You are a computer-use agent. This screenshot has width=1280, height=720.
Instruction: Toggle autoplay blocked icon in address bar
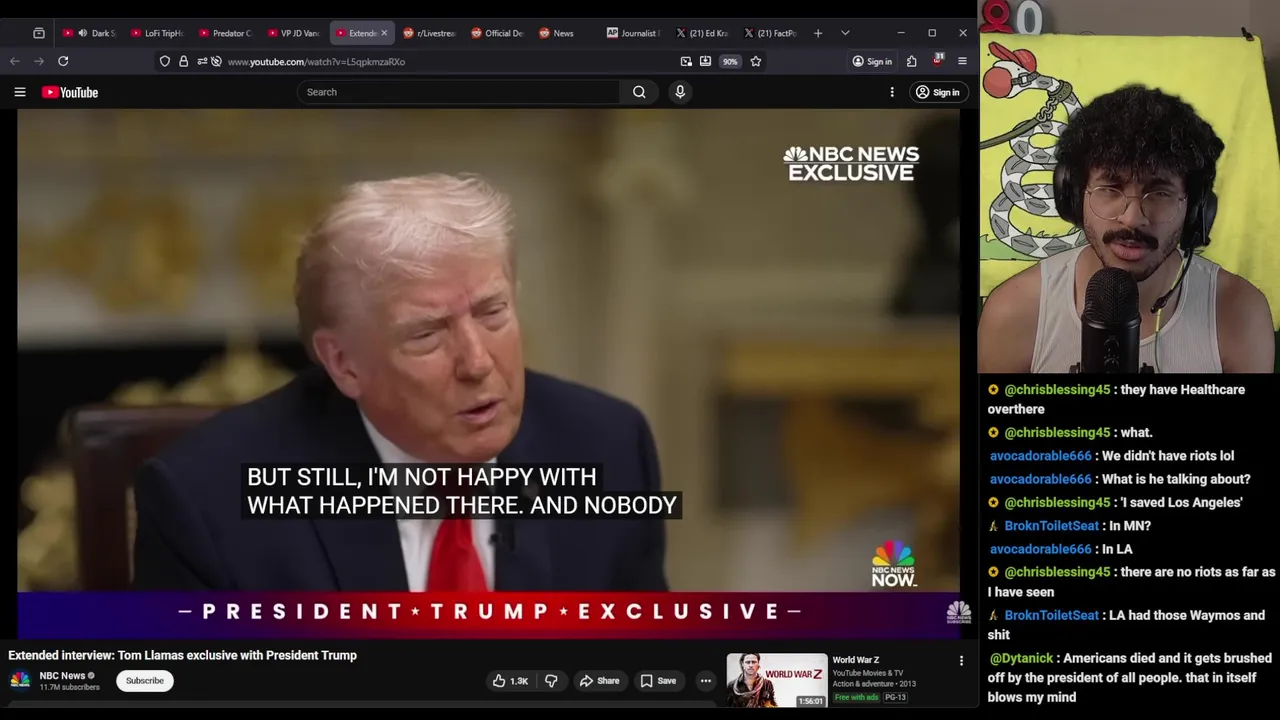coord(216,61)
